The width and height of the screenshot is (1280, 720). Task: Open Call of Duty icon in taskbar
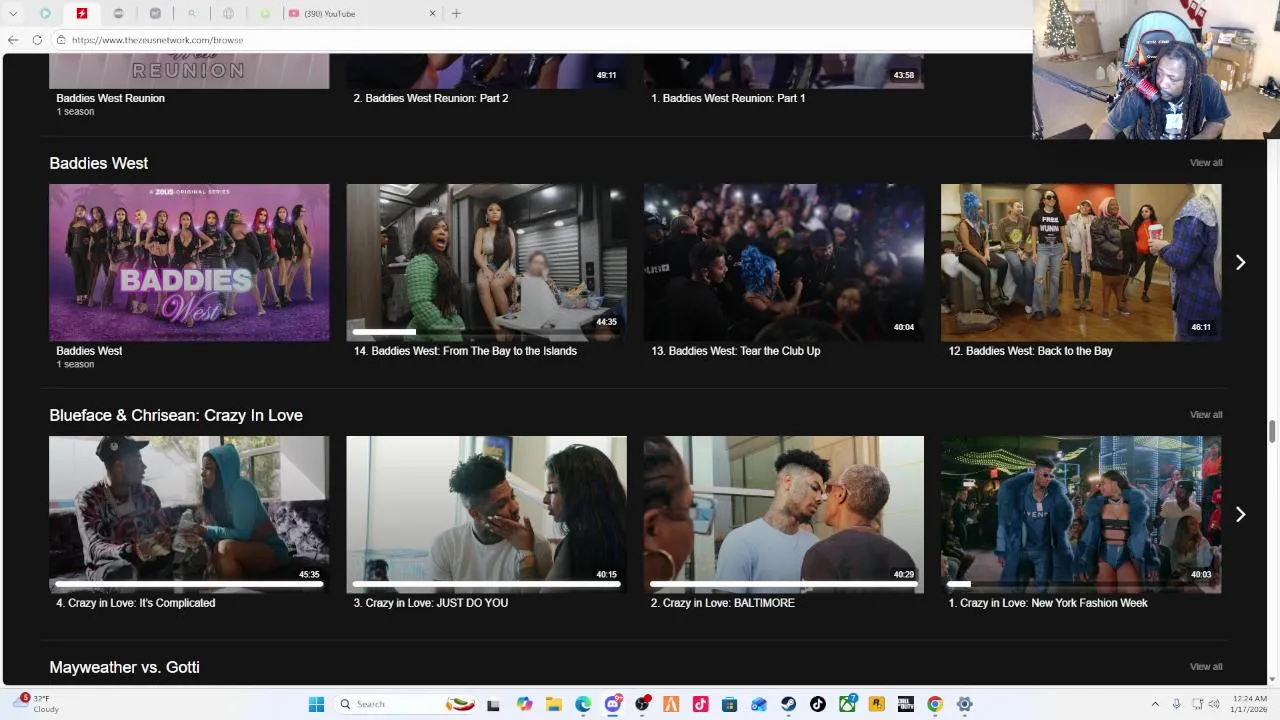(906, 704)
